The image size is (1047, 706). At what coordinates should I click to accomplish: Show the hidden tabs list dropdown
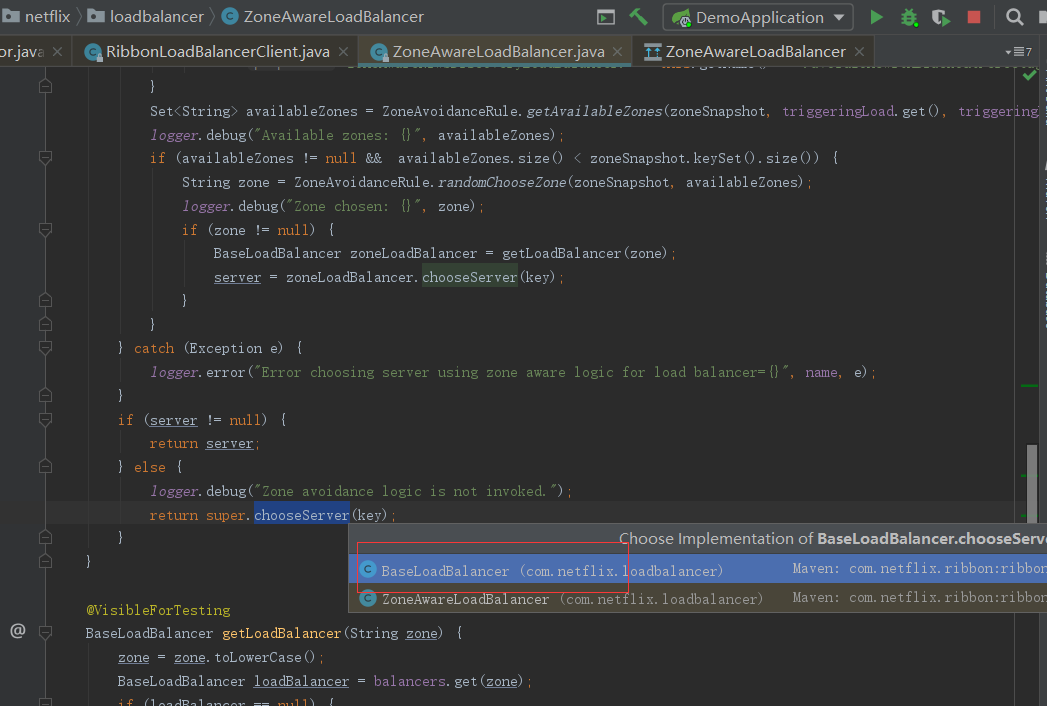1018,52
